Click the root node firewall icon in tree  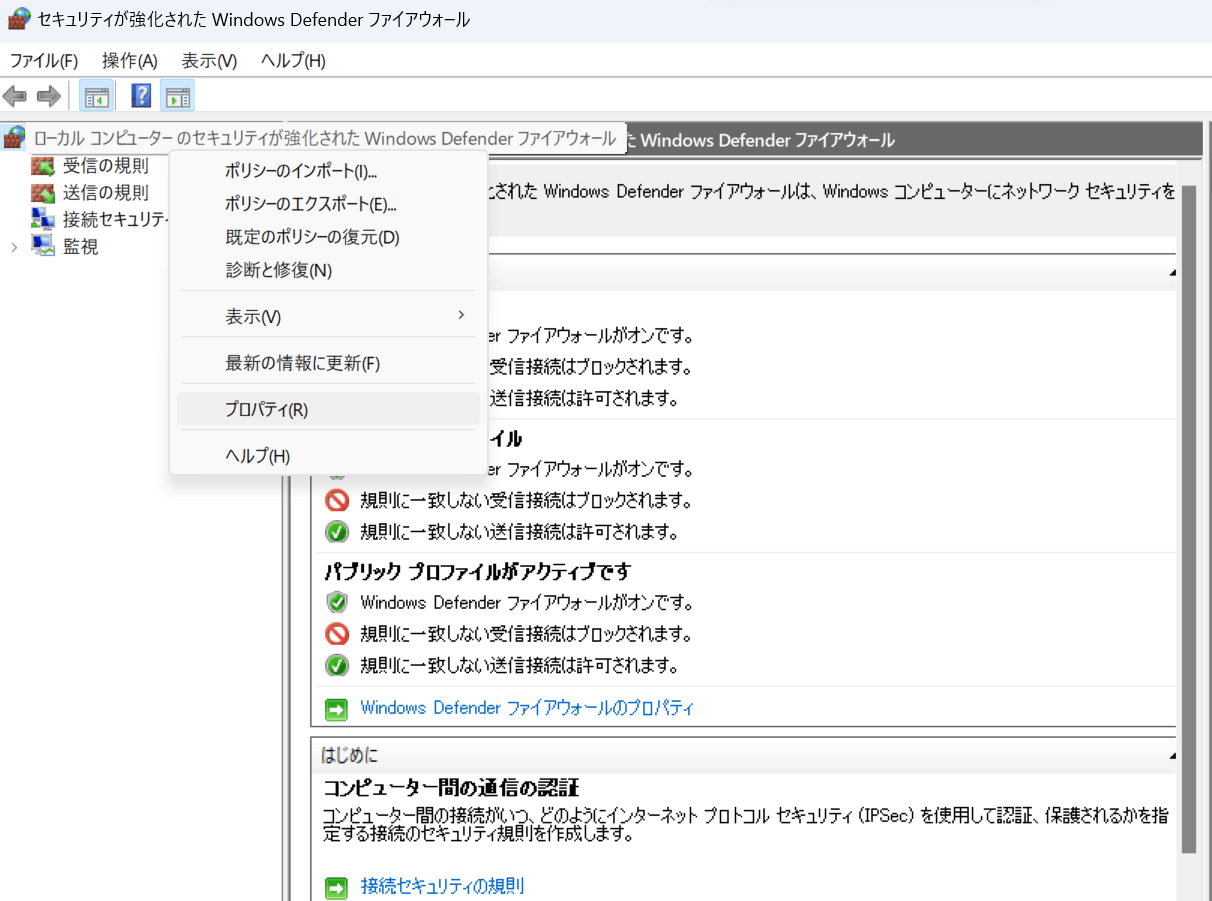pos(14,138)
